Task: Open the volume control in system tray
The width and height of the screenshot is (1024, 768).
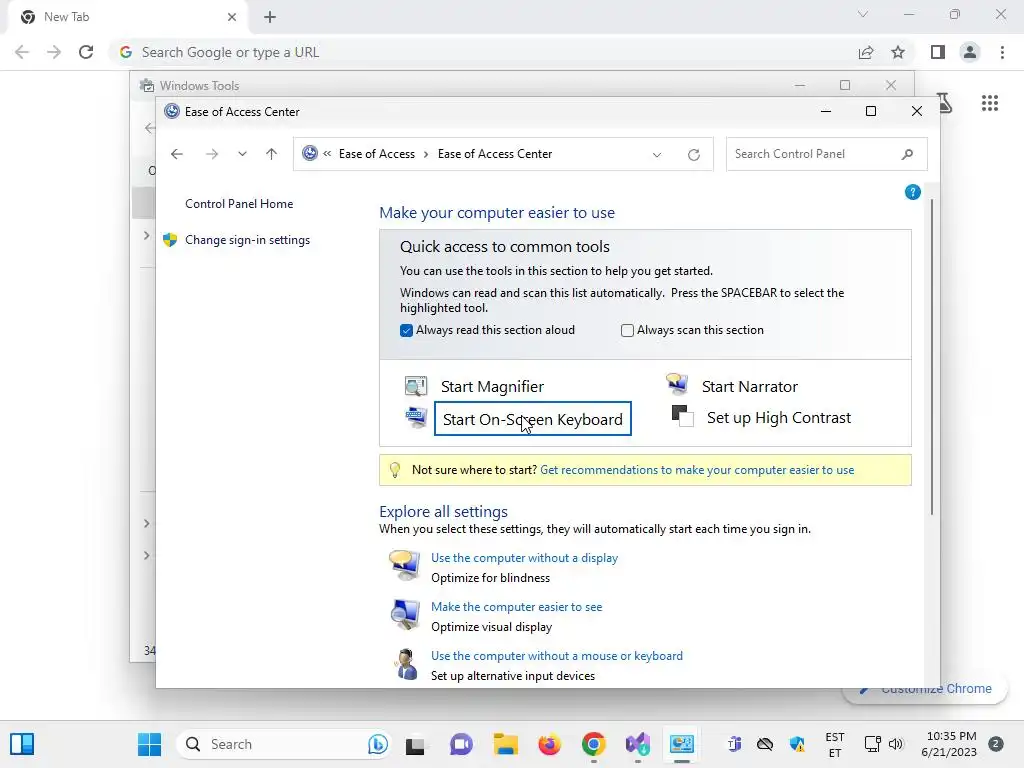Action: [x=896, y=744]
